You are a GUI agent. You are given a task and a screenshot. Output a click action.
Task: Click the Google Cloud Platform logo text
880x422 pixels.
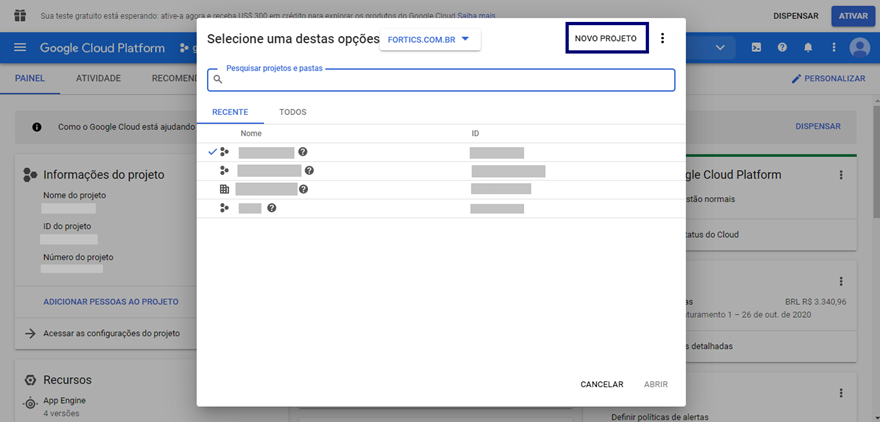pos(102,48)
